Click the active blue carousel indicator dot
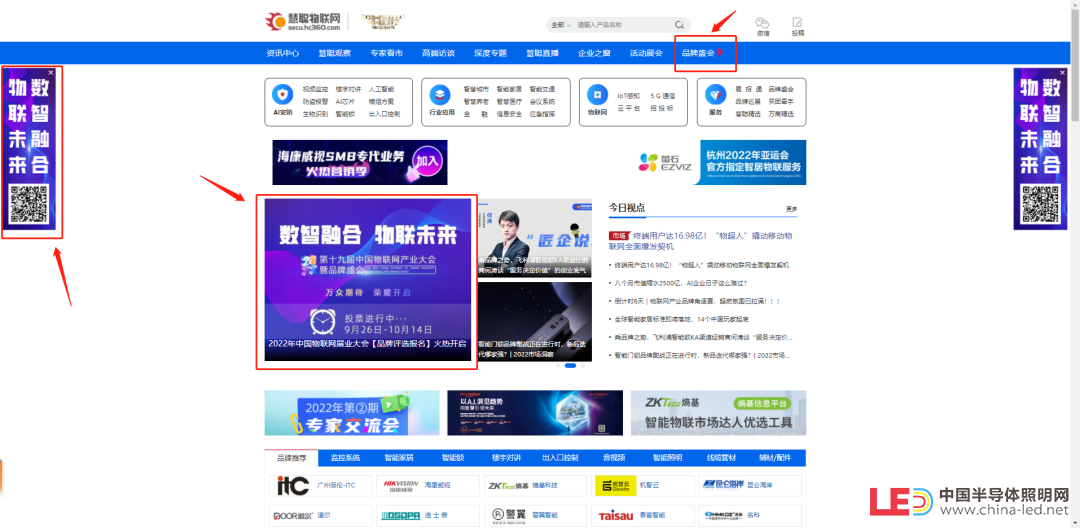 570,366
